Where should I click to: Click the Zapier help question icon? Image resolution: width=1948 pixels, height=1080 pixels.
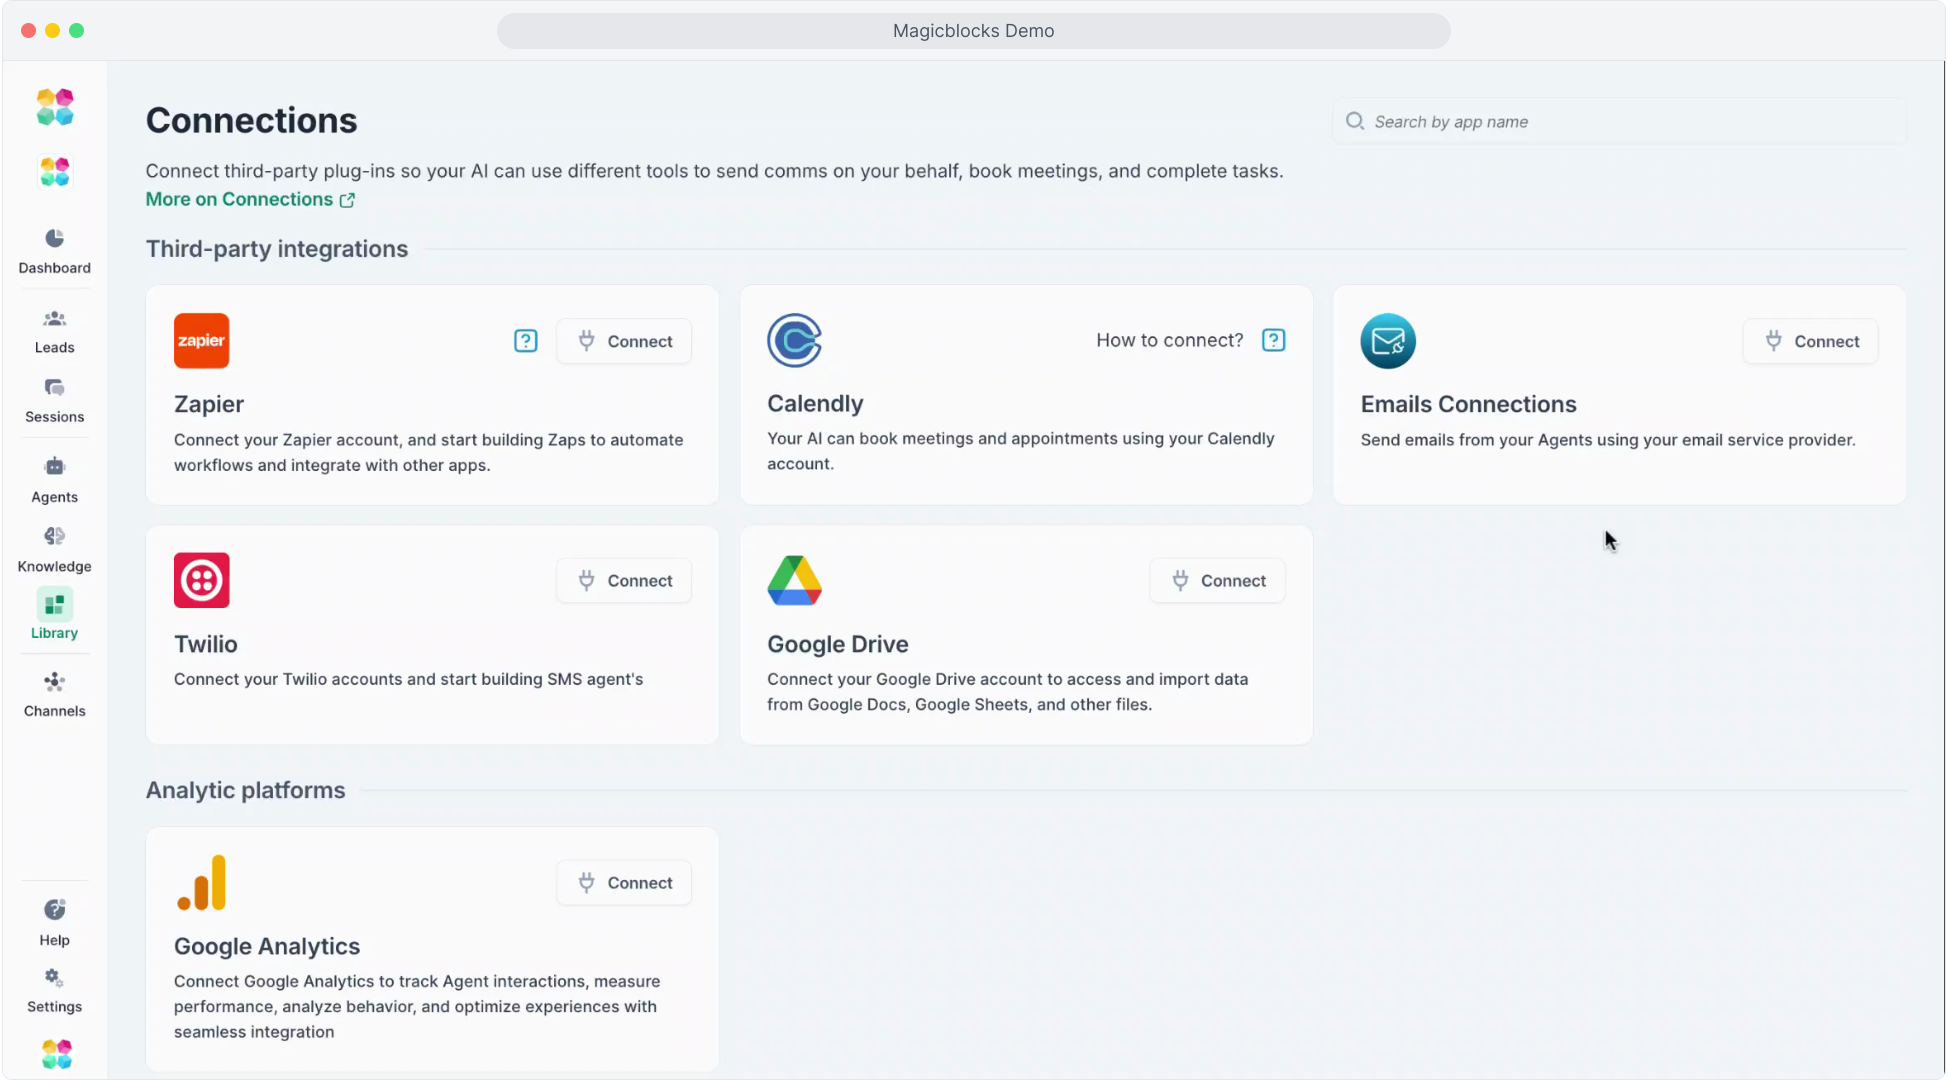[x=525, y=341]
